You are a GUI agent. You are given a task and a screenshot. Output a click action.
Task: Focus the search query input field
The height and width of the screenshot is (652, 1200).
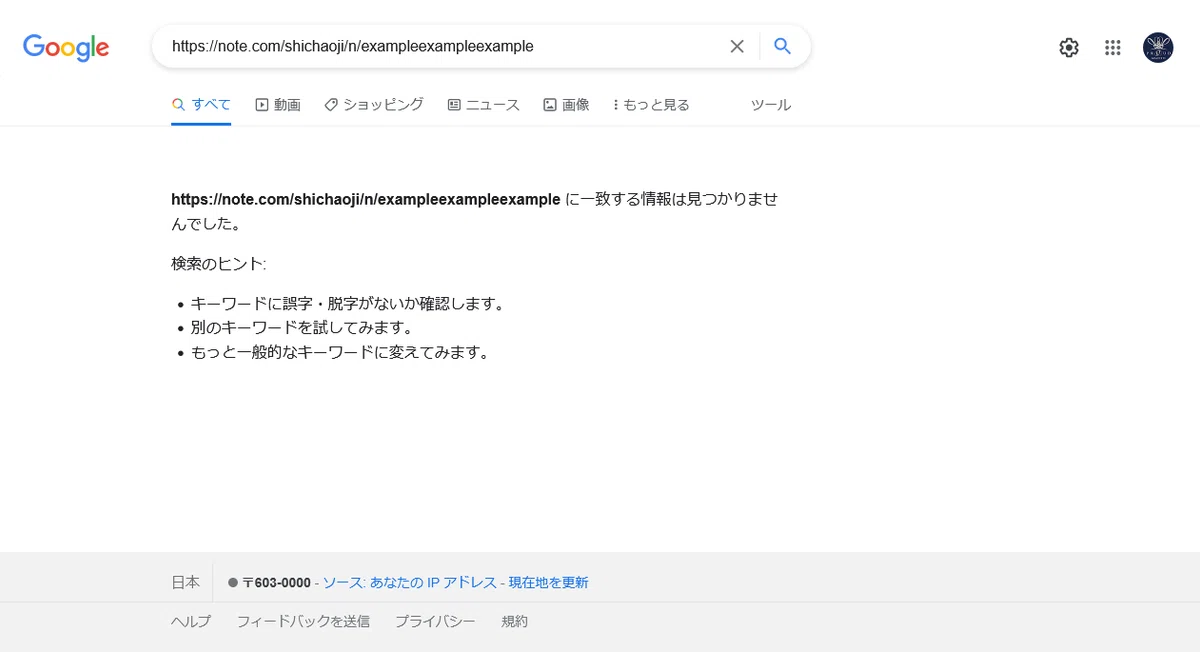pyautogui.click(x=445, y=46)
